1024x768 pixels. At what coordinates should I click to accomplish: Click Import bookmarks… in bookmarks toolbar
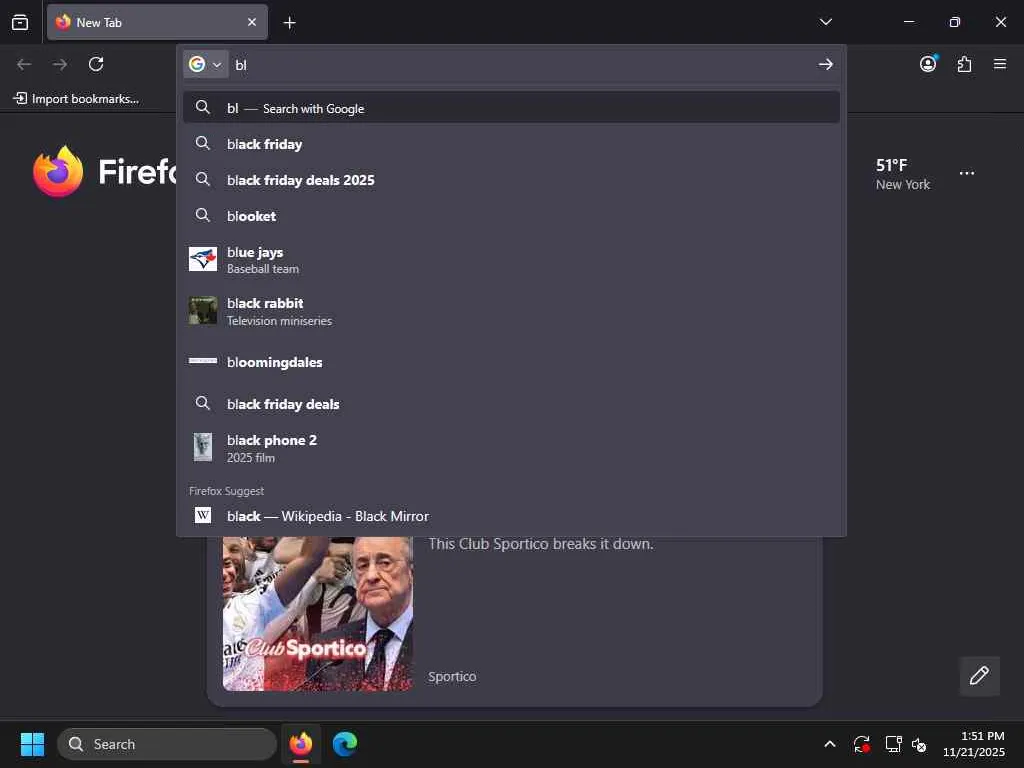76,99
